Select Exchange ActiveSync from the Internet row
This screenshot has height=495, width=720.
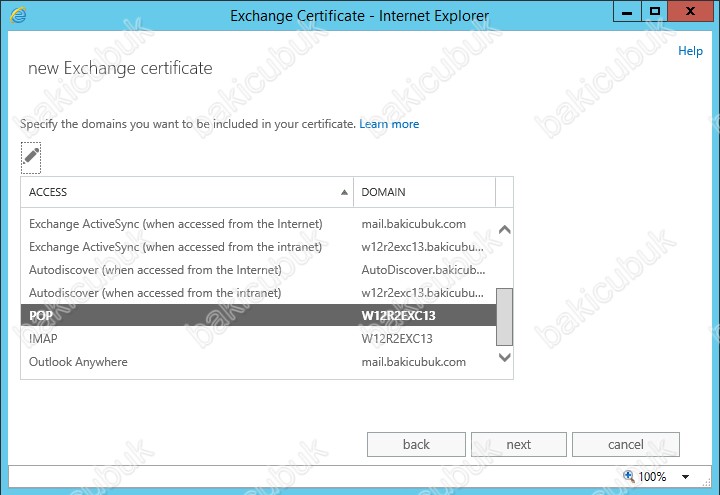[259, 224]
